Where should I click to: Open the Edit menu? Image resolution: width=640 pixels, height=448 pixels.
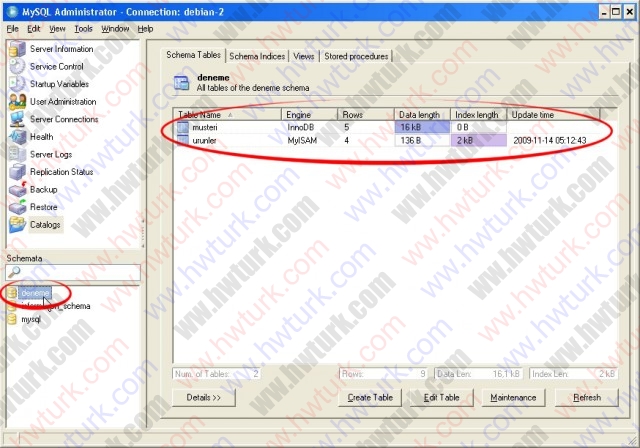[x=34, y=29]
